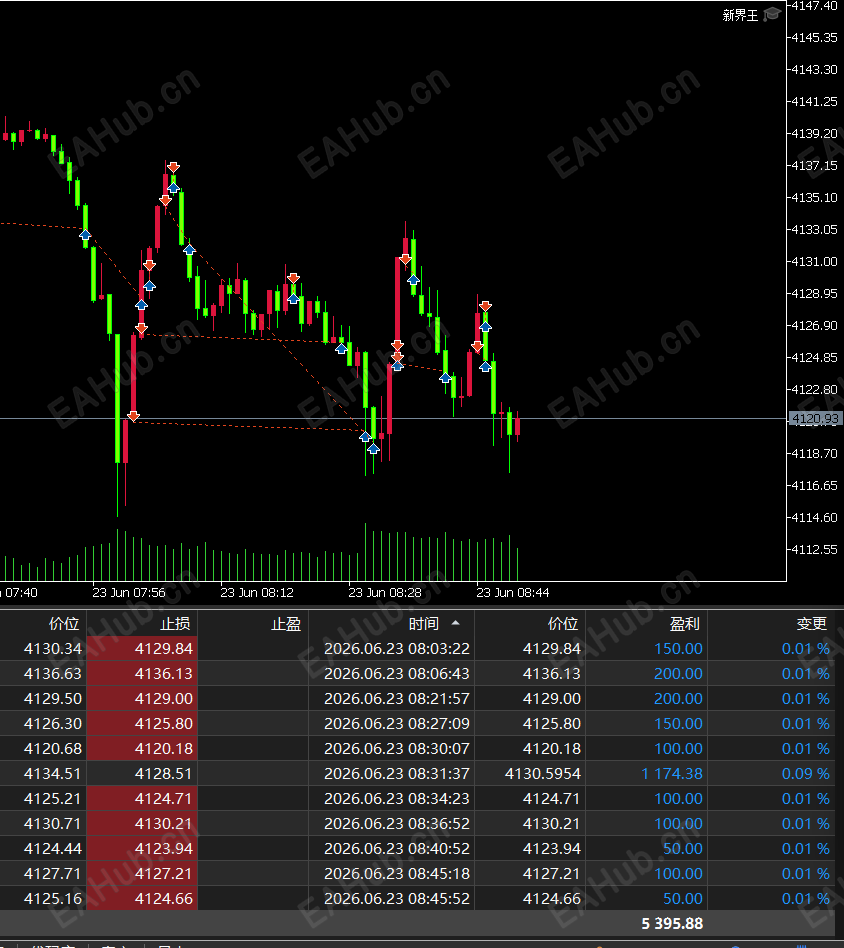
Task: Click the red stop-loss cell 4136.13
Action: pos(142,674)
